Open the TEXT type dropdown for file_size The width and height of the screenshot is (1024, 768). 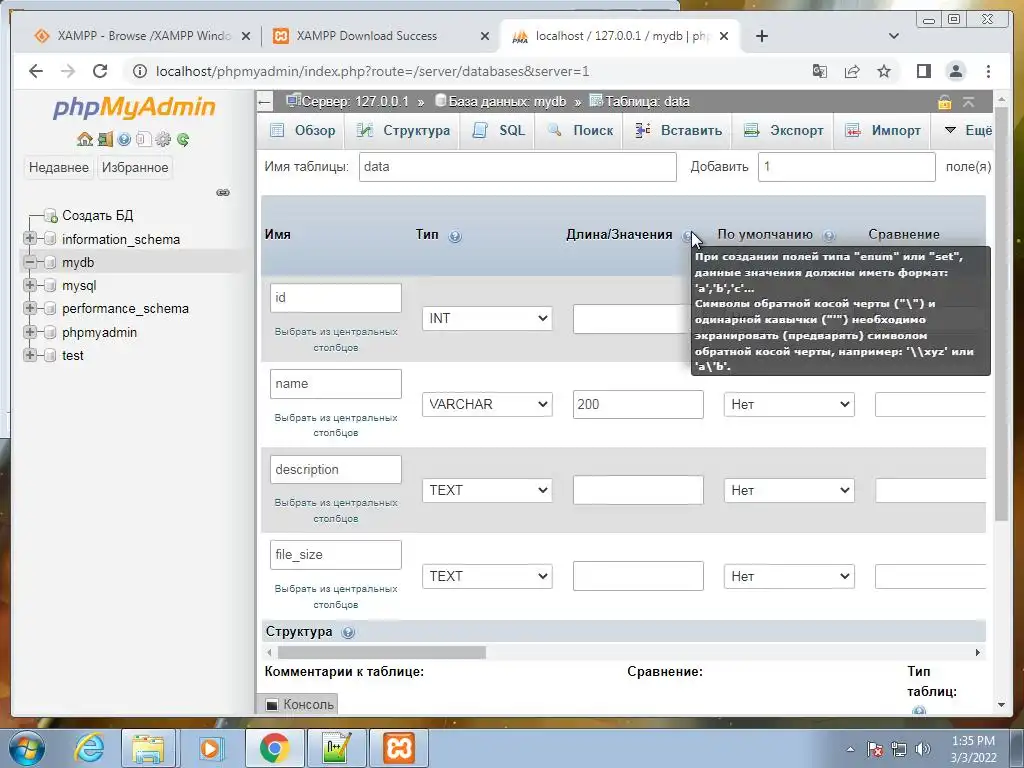tap(487, 576)
